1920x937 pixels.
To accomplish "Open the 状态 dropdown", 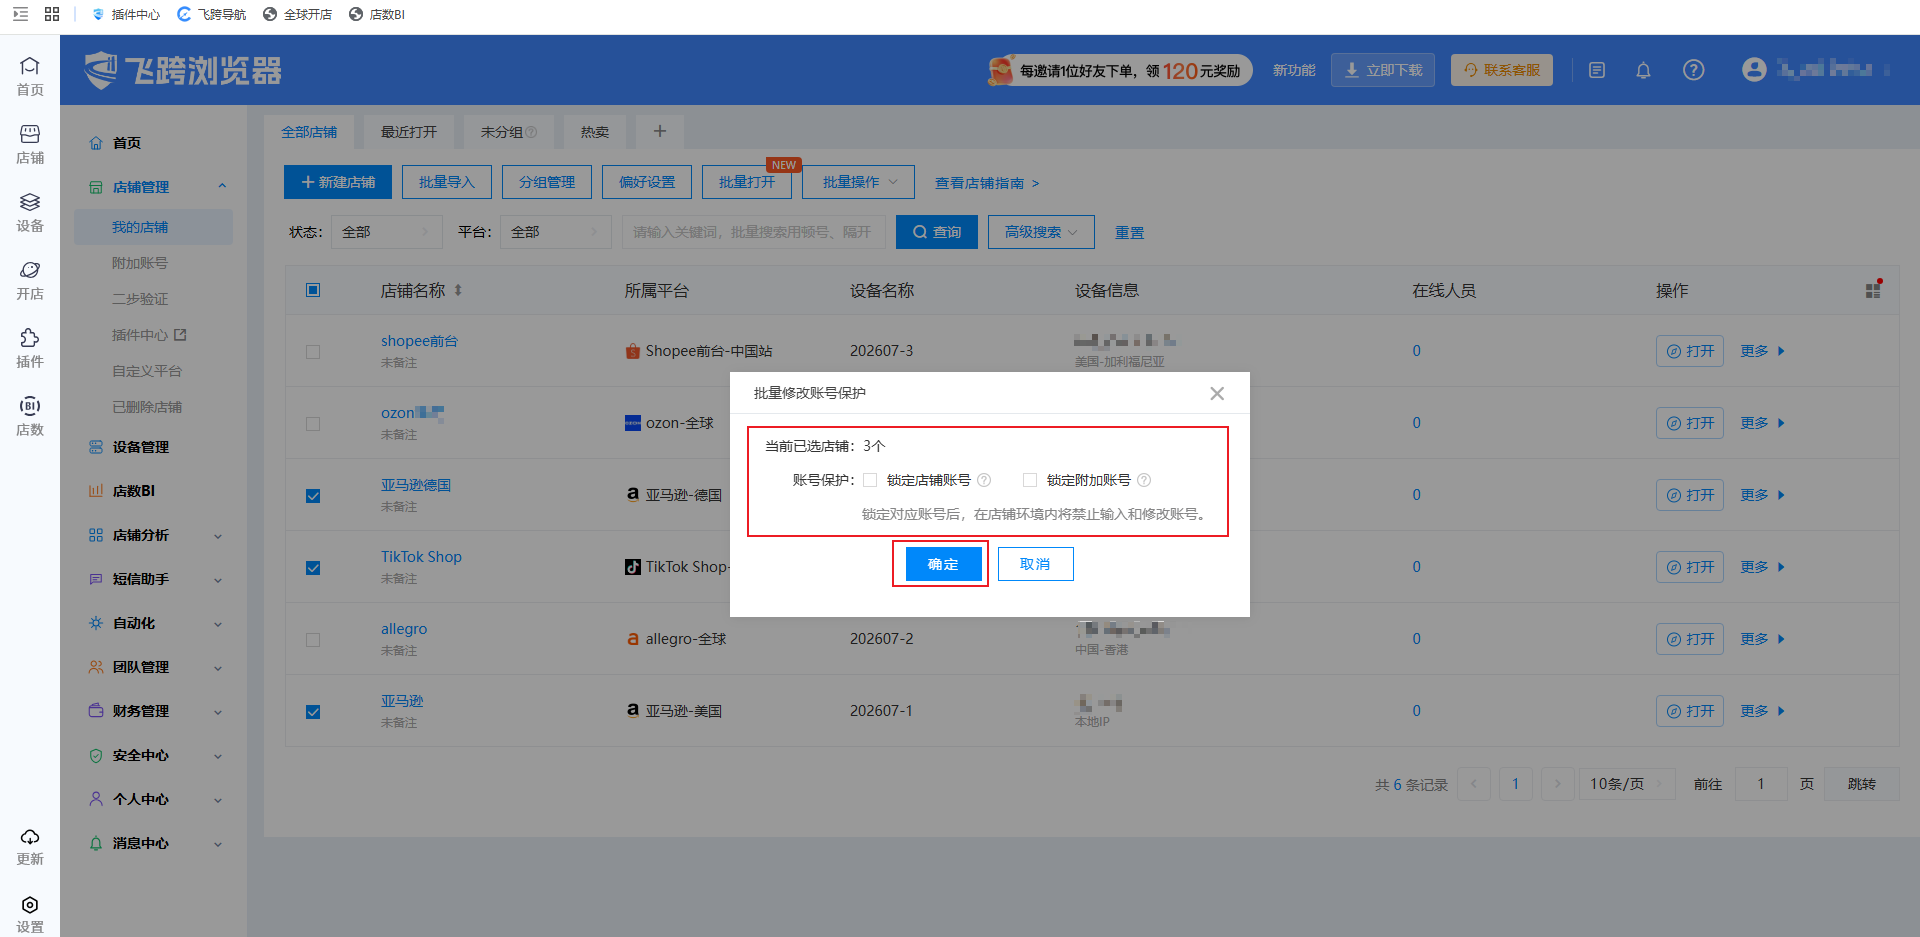I will [x=387, y=232].
